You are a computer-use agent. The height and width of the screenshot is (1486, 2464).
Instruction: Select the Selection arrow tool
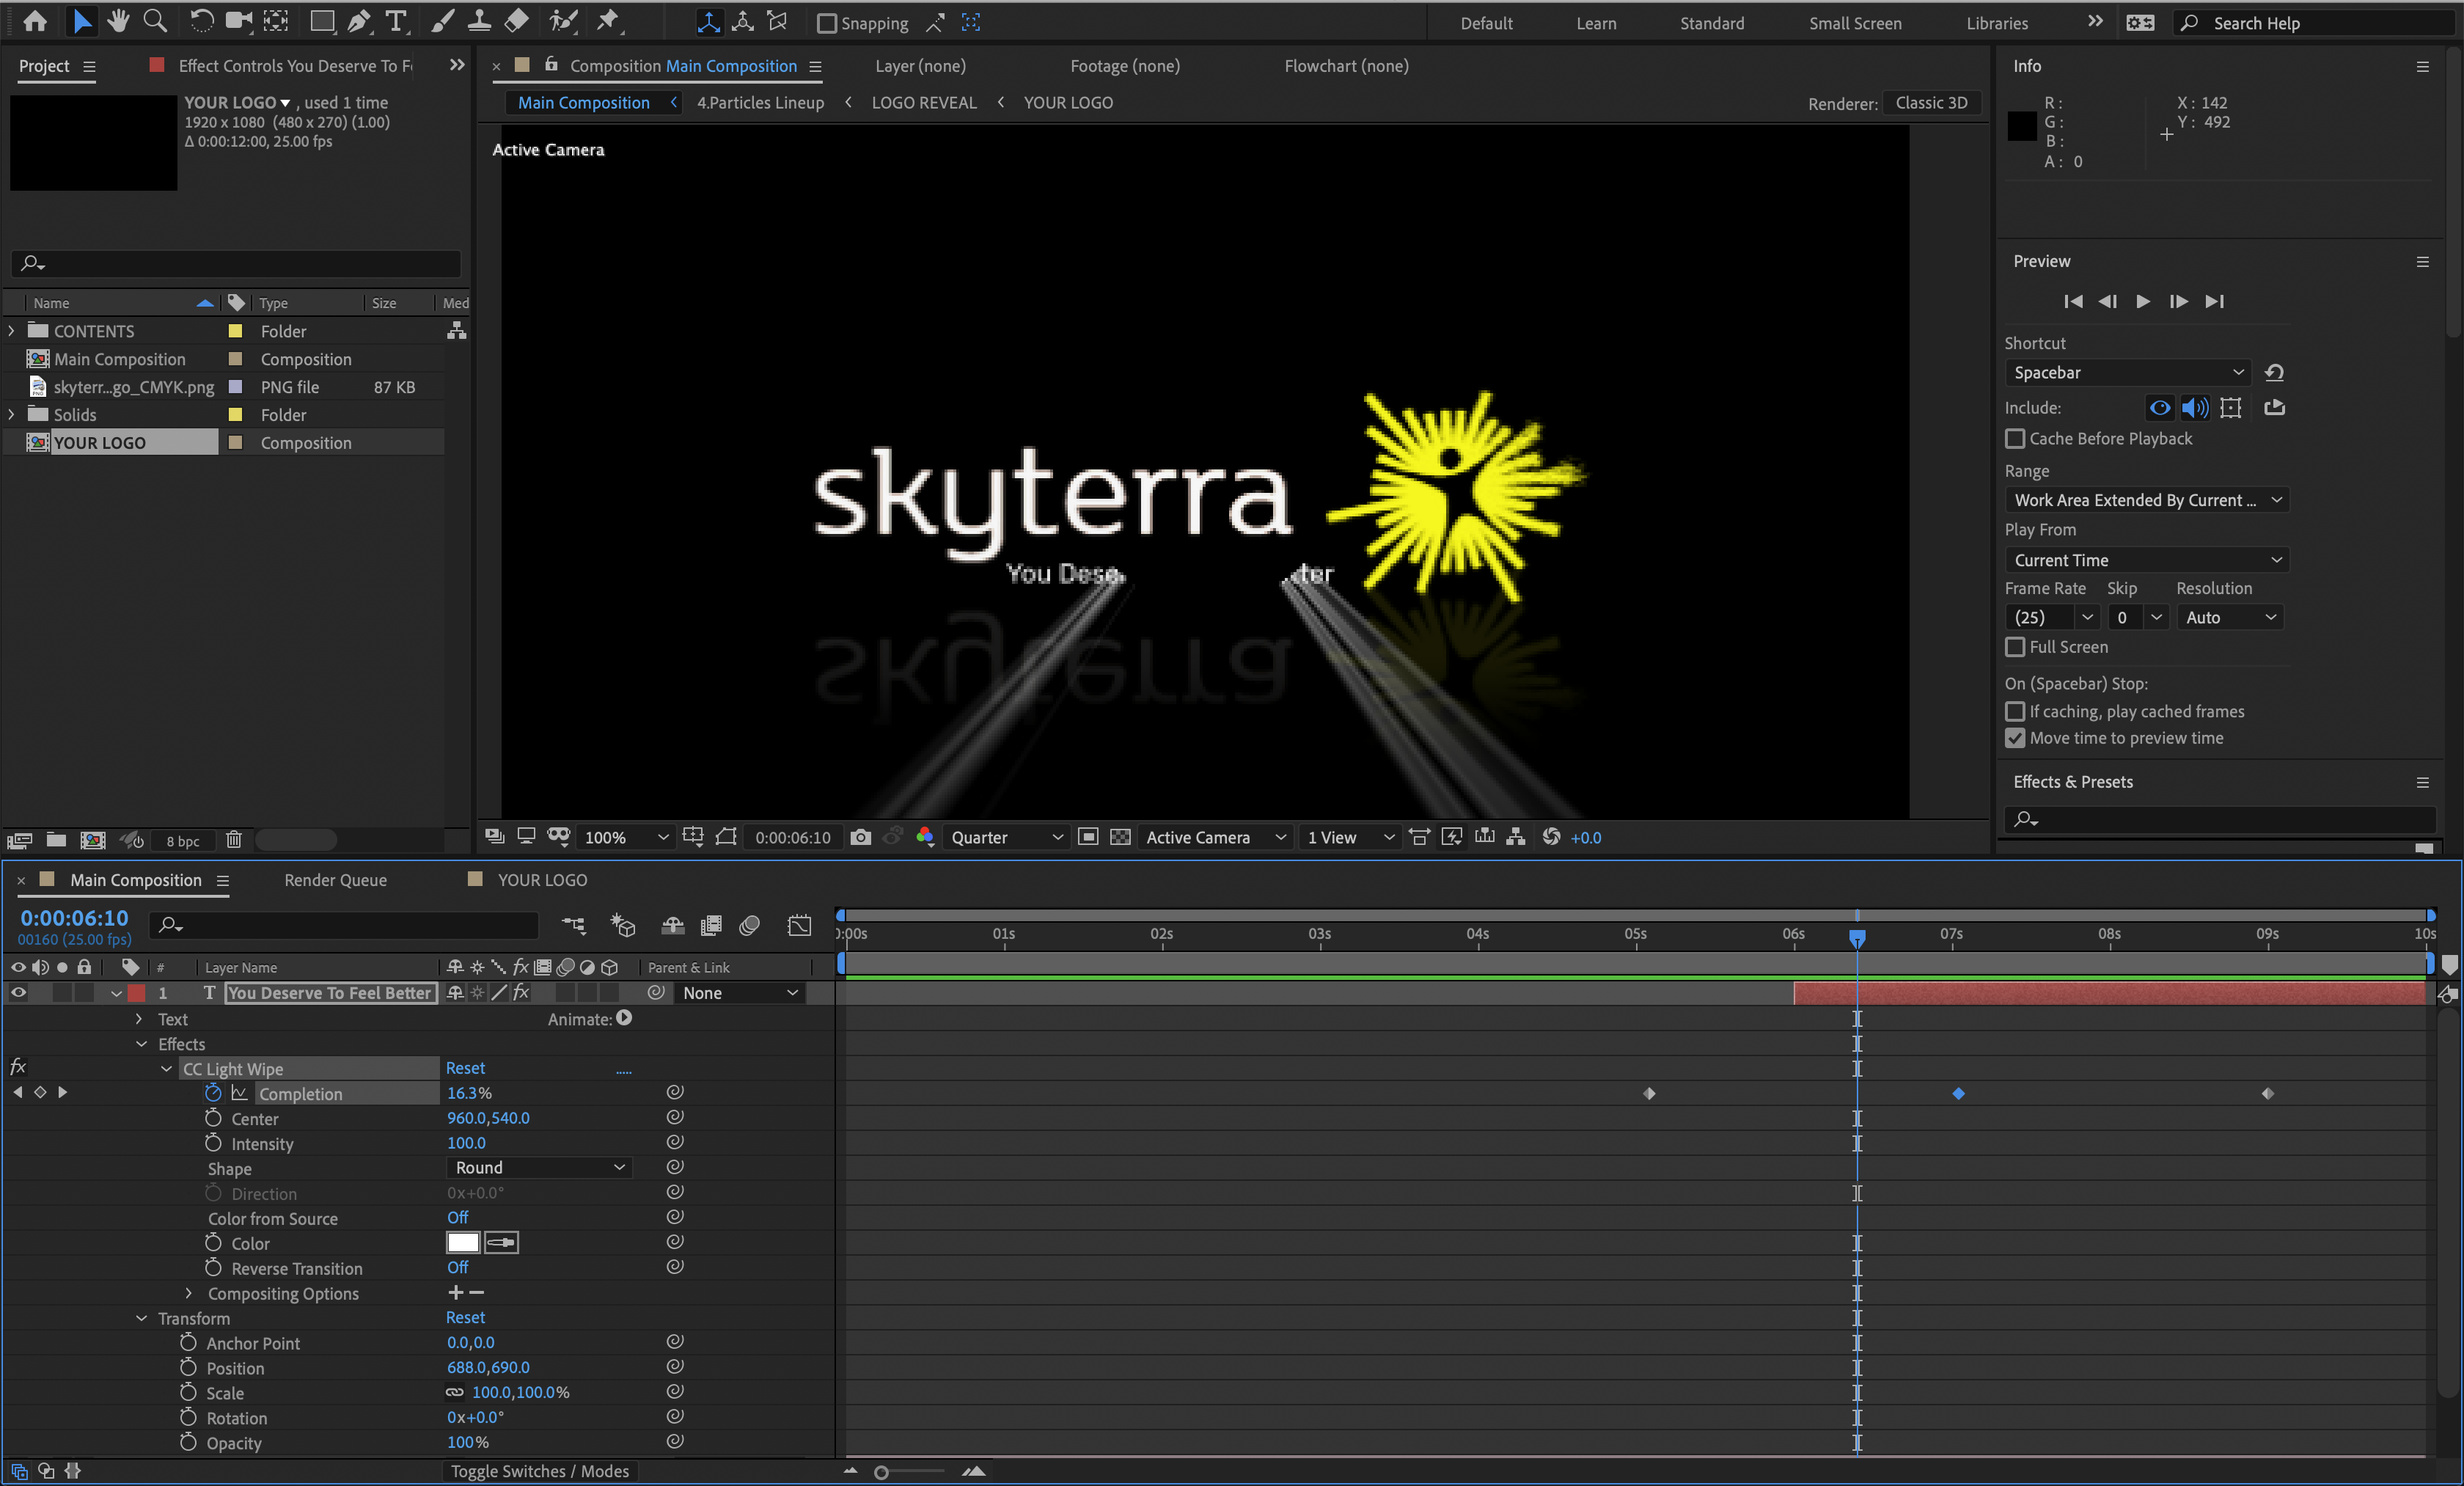click(81, 21)
